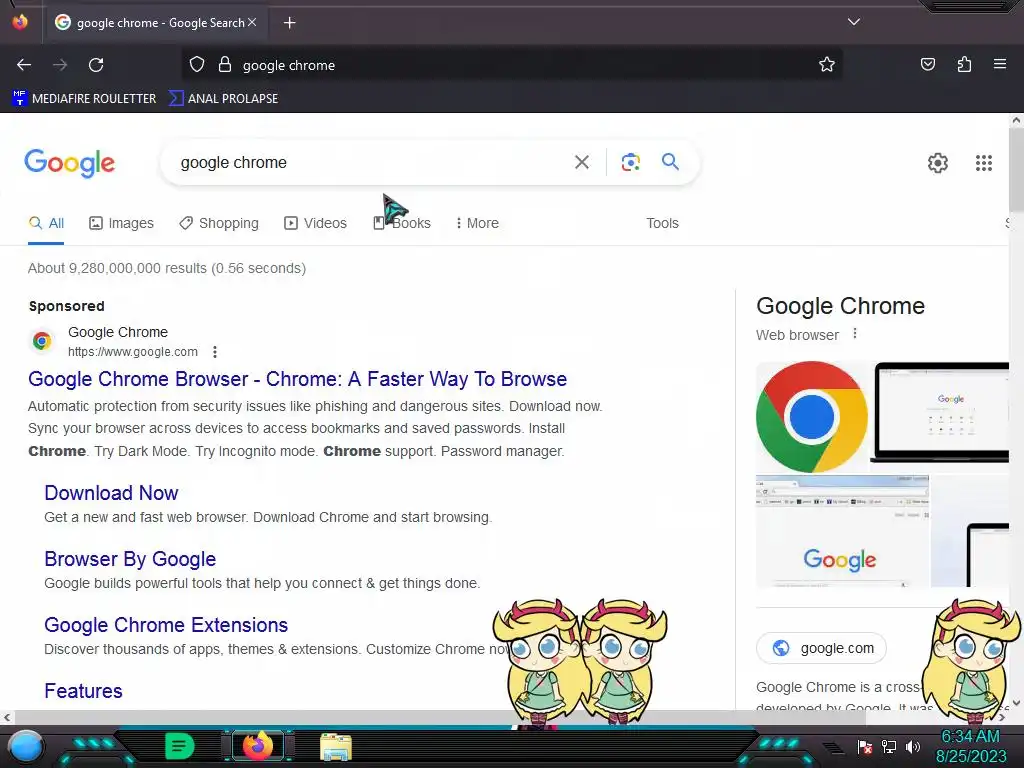Open the Features sitelink
Image resolution: width=1024 pixels, height=768 pixels.
83,691
